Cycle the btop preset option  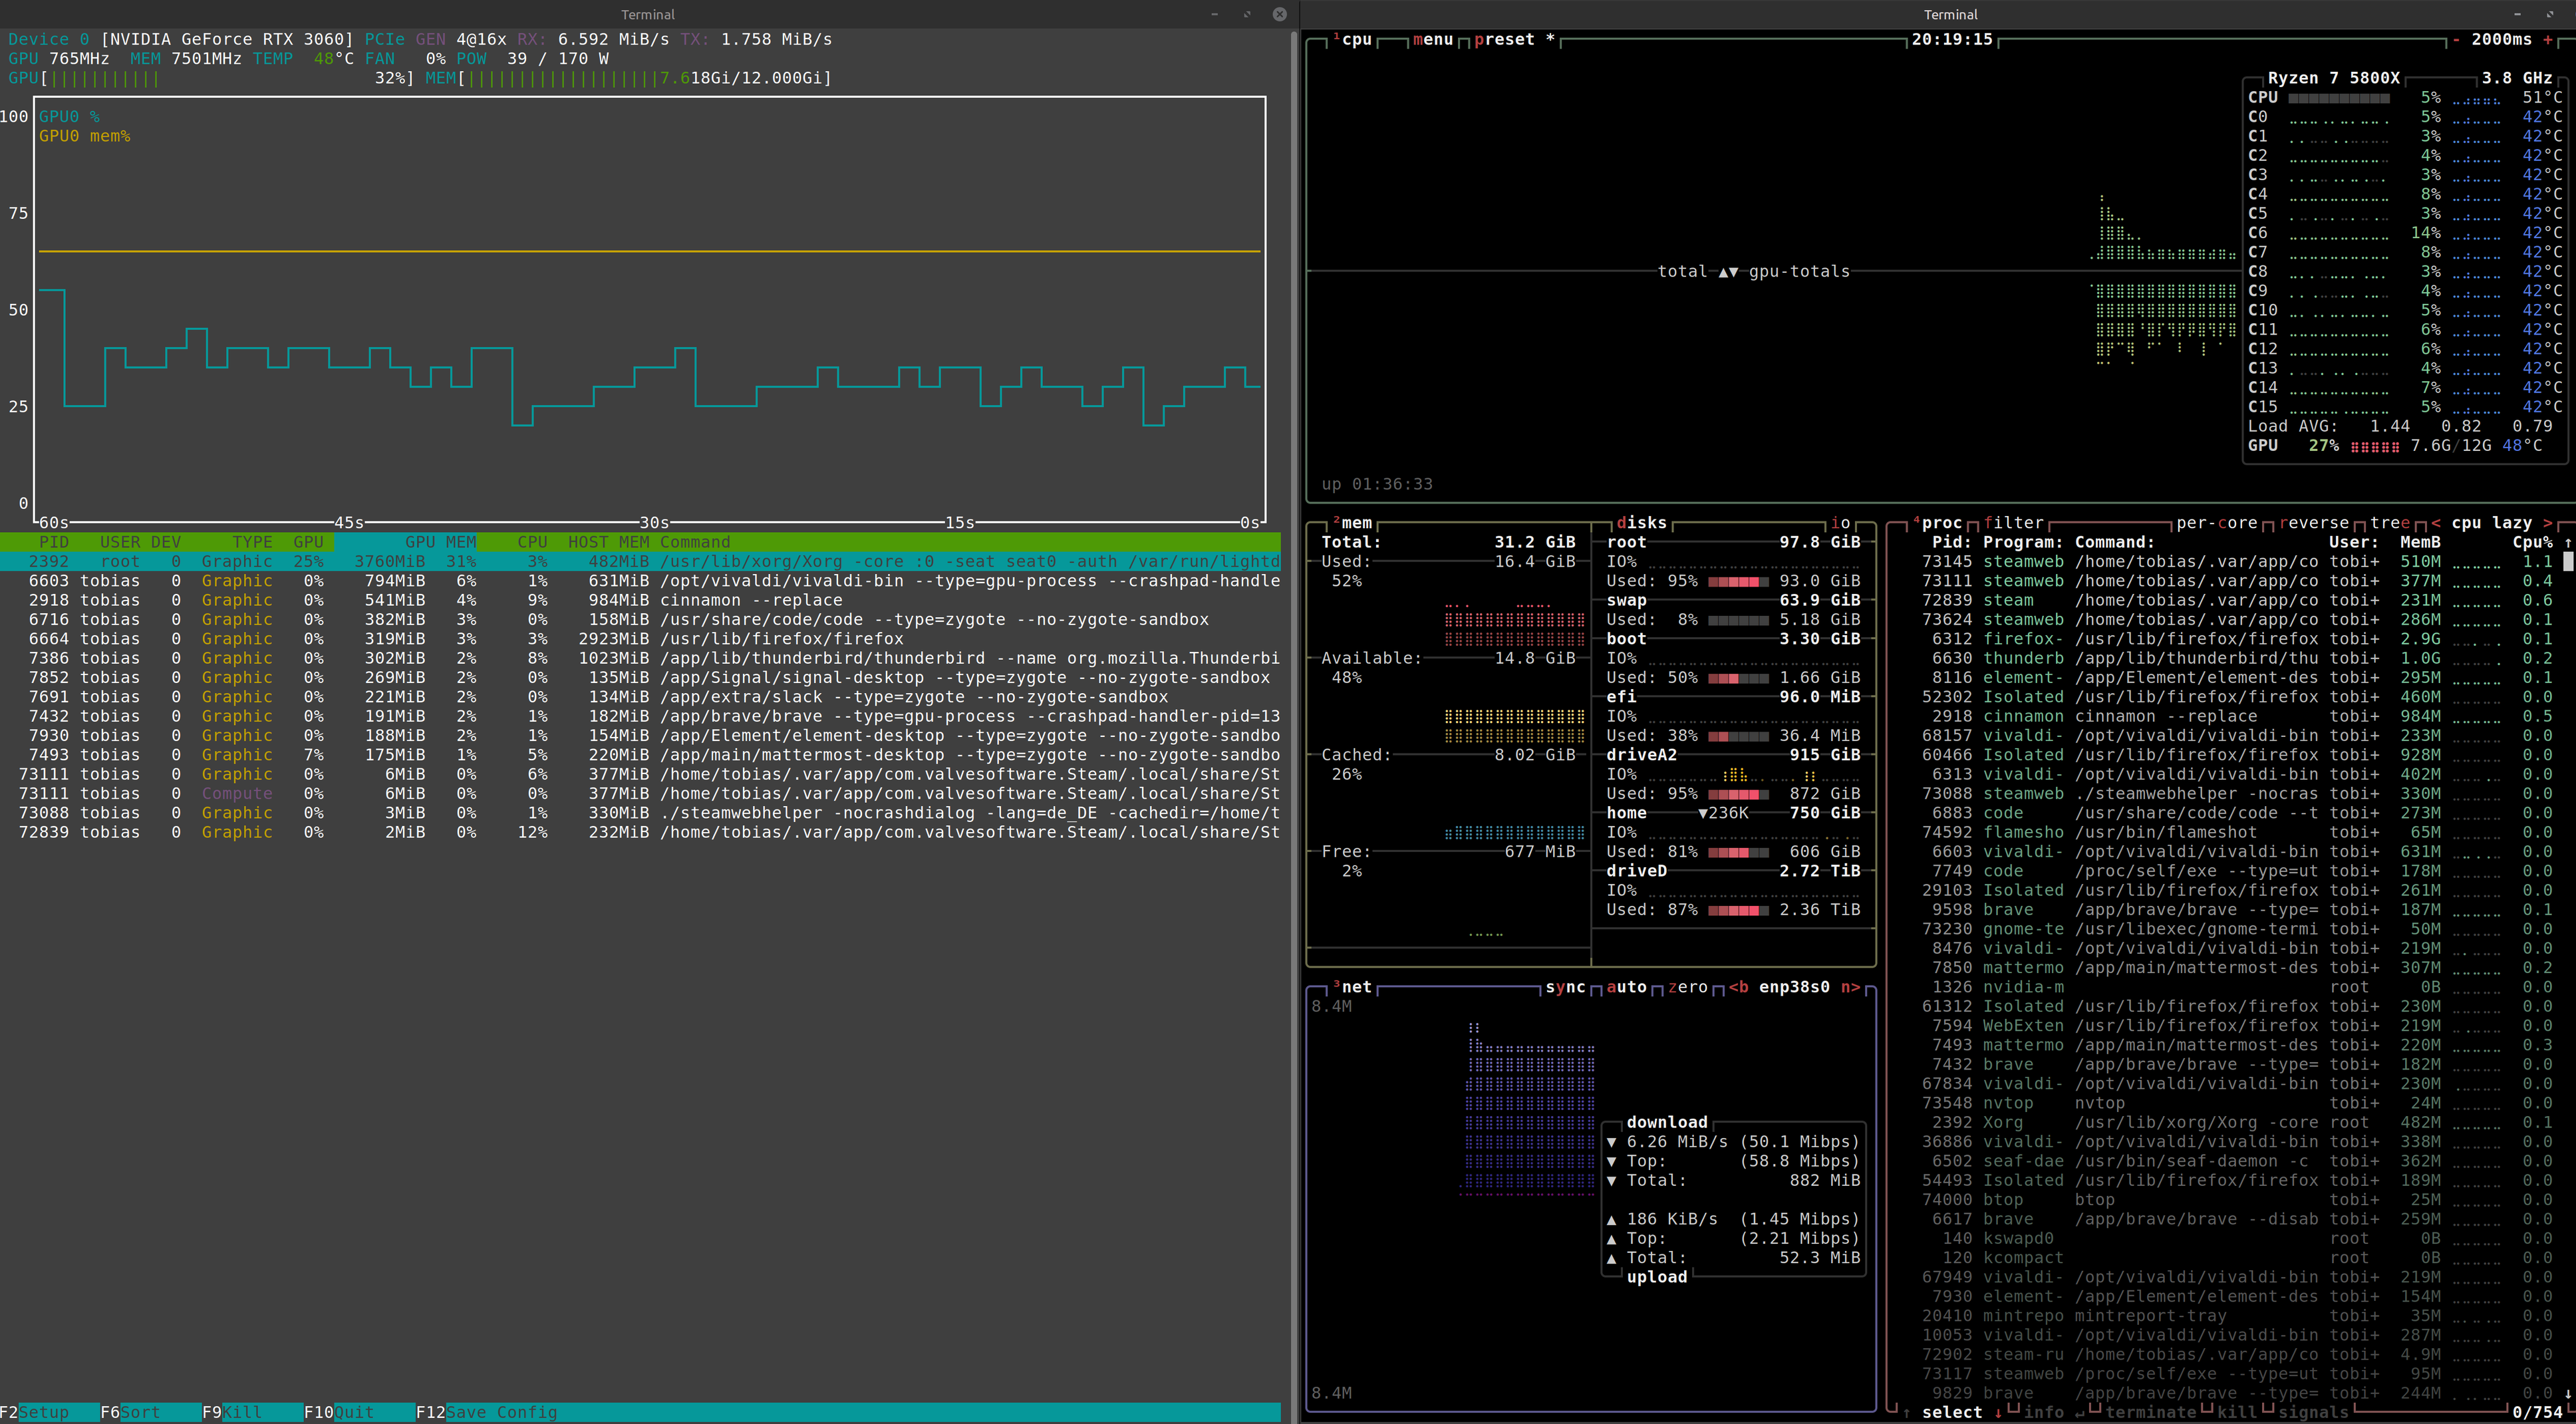tap(1504, 40)
